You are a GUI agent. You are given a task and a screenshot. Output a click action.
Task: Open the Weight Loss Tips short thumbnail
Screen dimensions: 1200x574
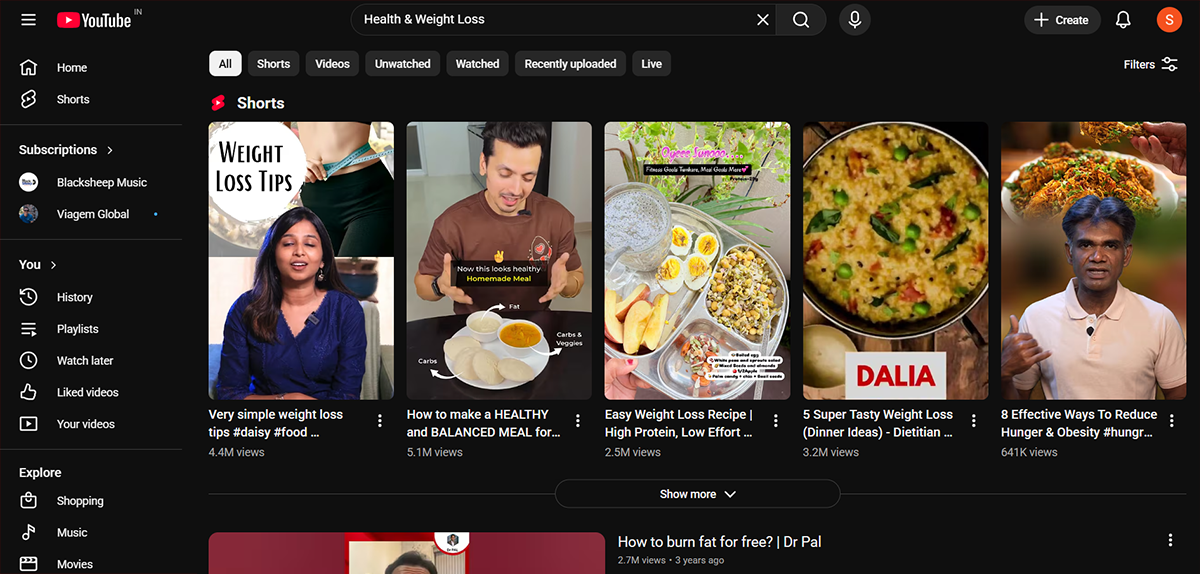(301, 261)
